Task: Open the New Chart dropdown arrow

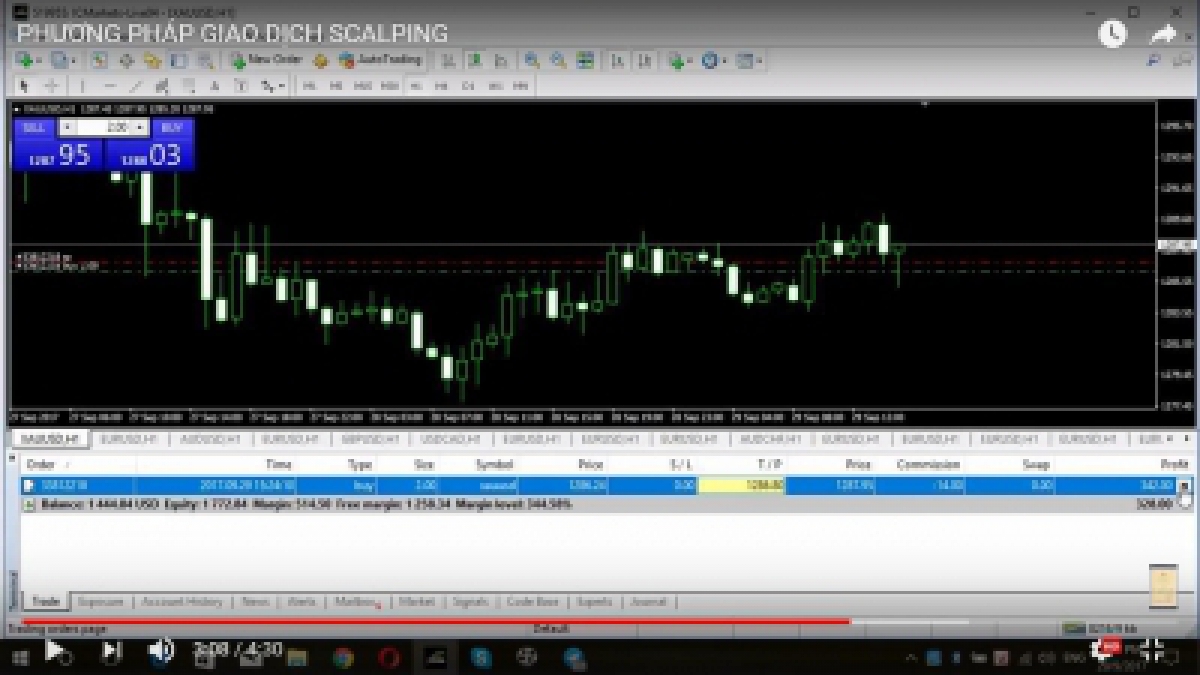Action: tap(39, 61)
